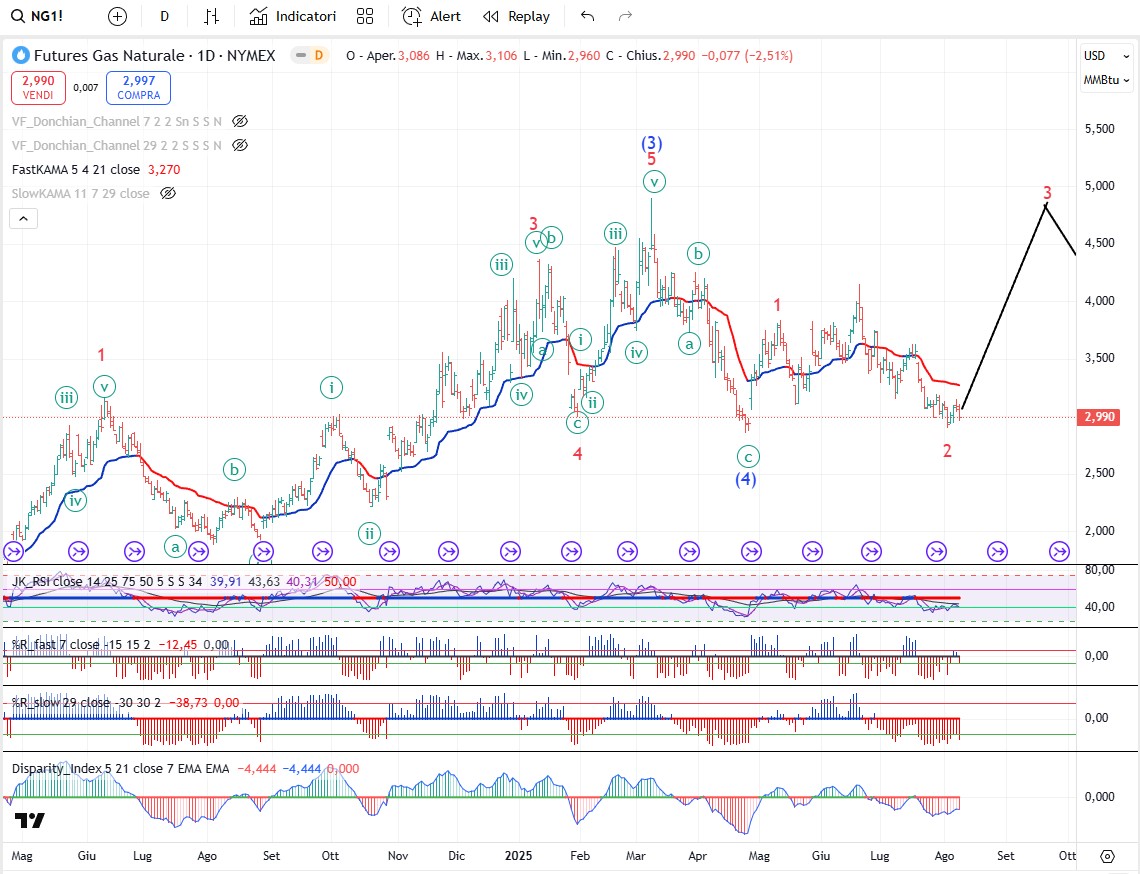Open the D timeframe interval dropdown
This screenshot has width=1140, height=874.
(x=164, y=16)
